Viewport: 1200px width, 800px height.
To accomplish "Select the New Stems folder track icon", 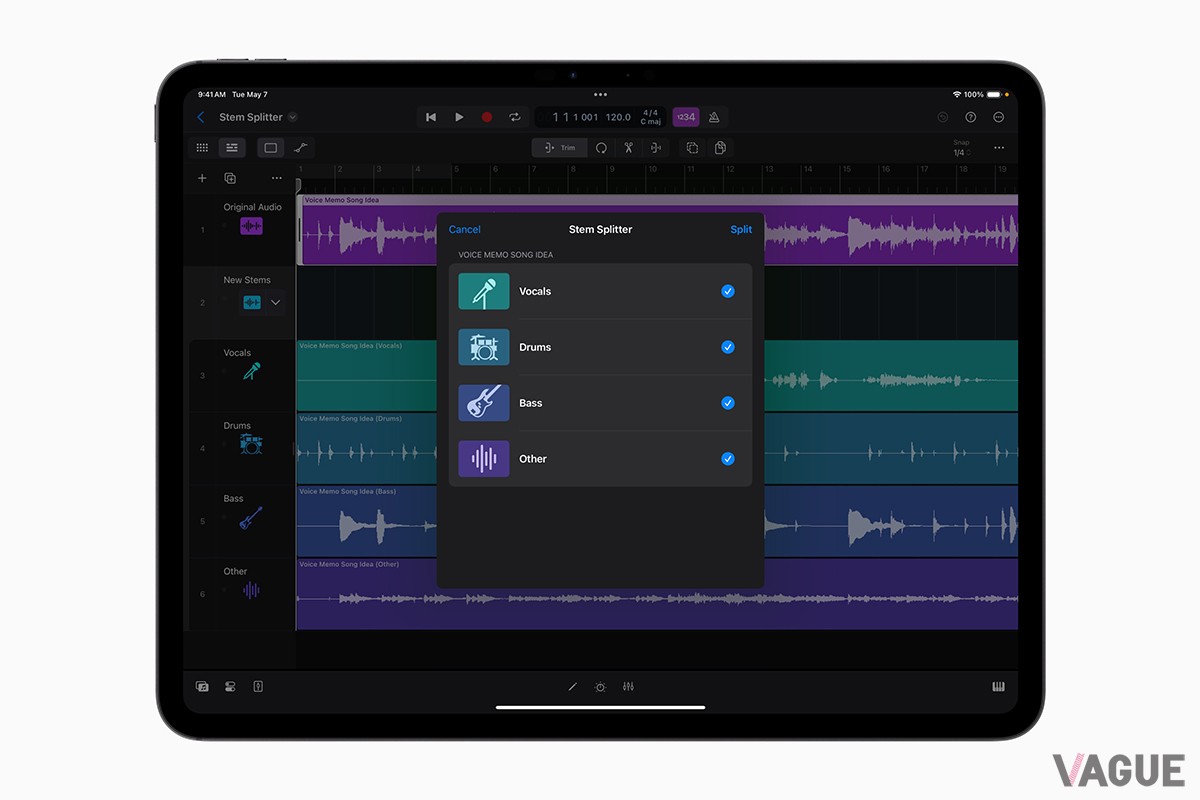I will click(x=251, y=302).
